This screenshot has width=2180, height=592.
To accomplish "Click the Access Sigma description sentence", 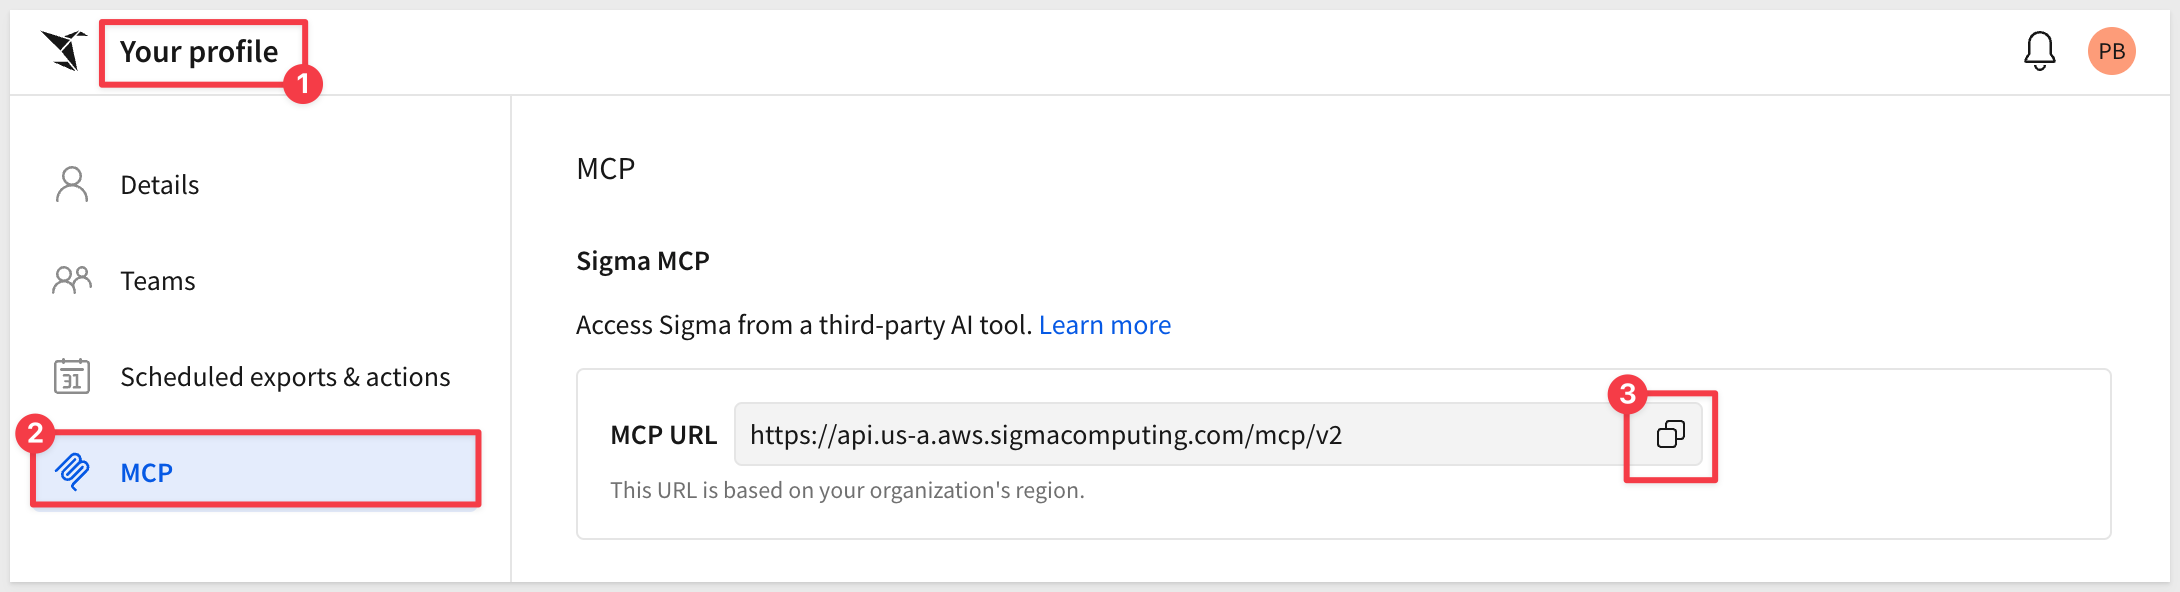I will 803,325.
